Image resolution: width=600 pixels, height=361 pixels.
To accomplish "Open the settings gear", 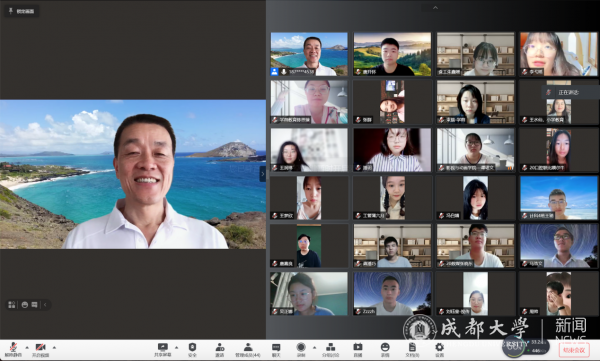I will click(439, 350).
